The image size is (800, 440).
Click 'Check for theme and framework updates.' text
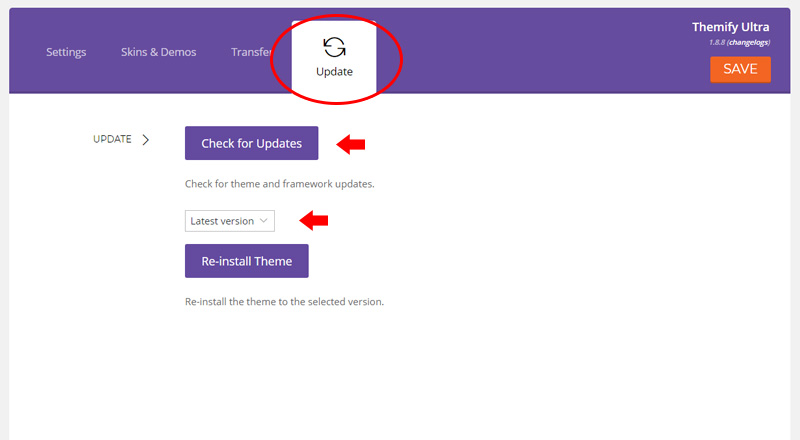tap(280, 184)
